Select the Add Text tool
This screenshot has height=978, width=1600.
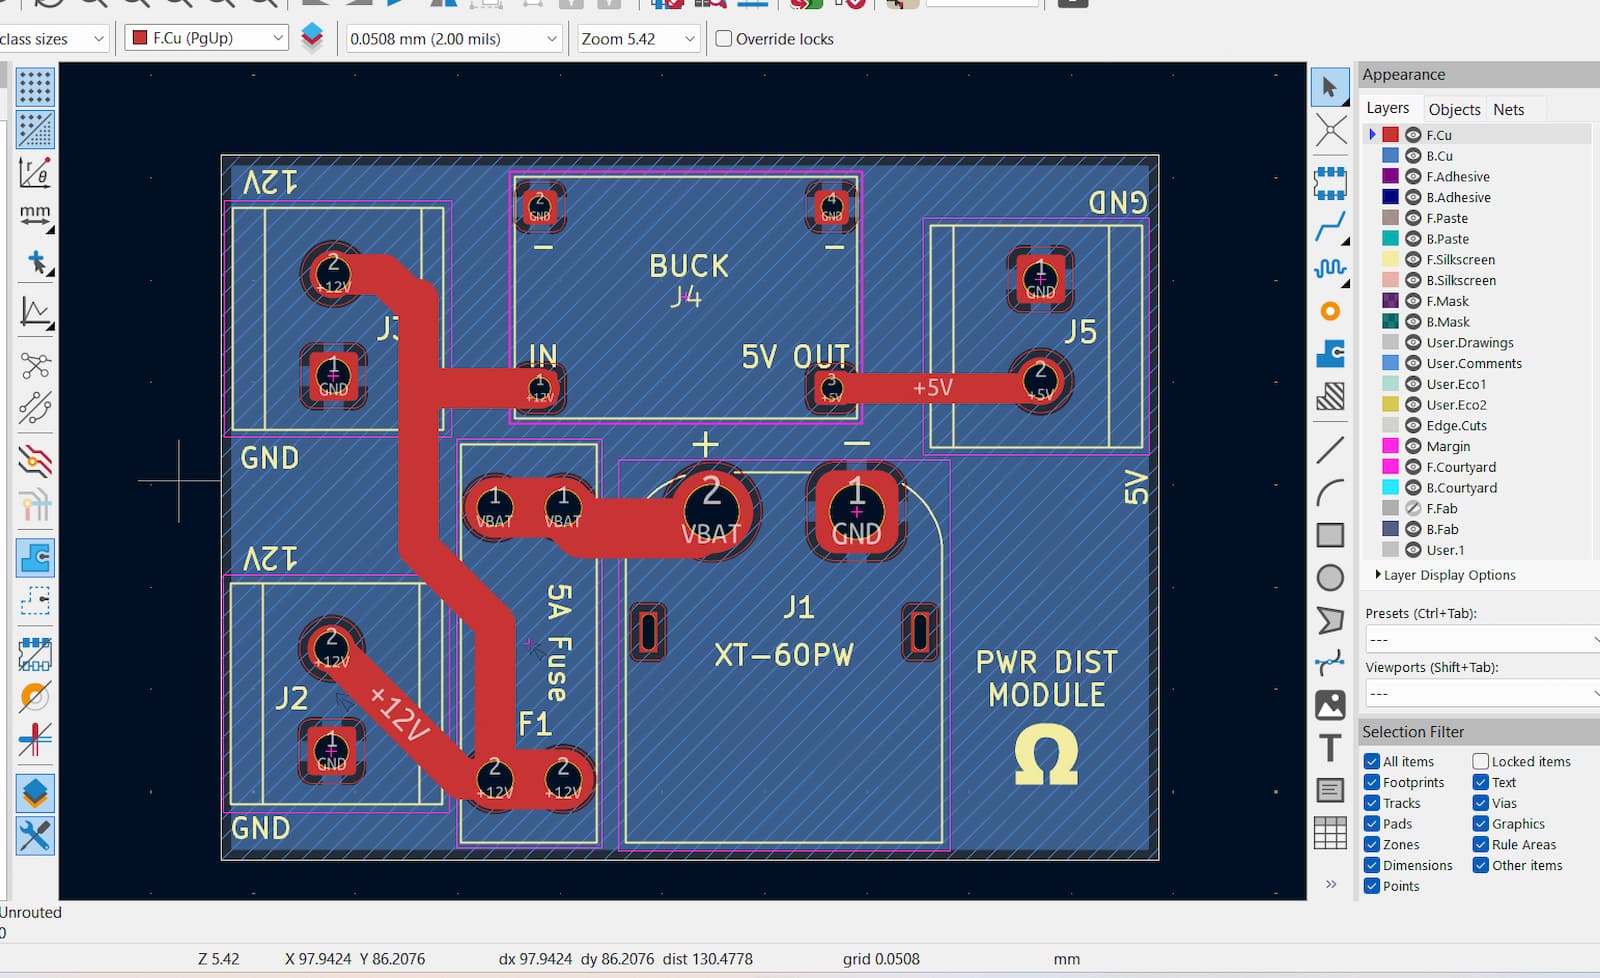[1330, 747]
